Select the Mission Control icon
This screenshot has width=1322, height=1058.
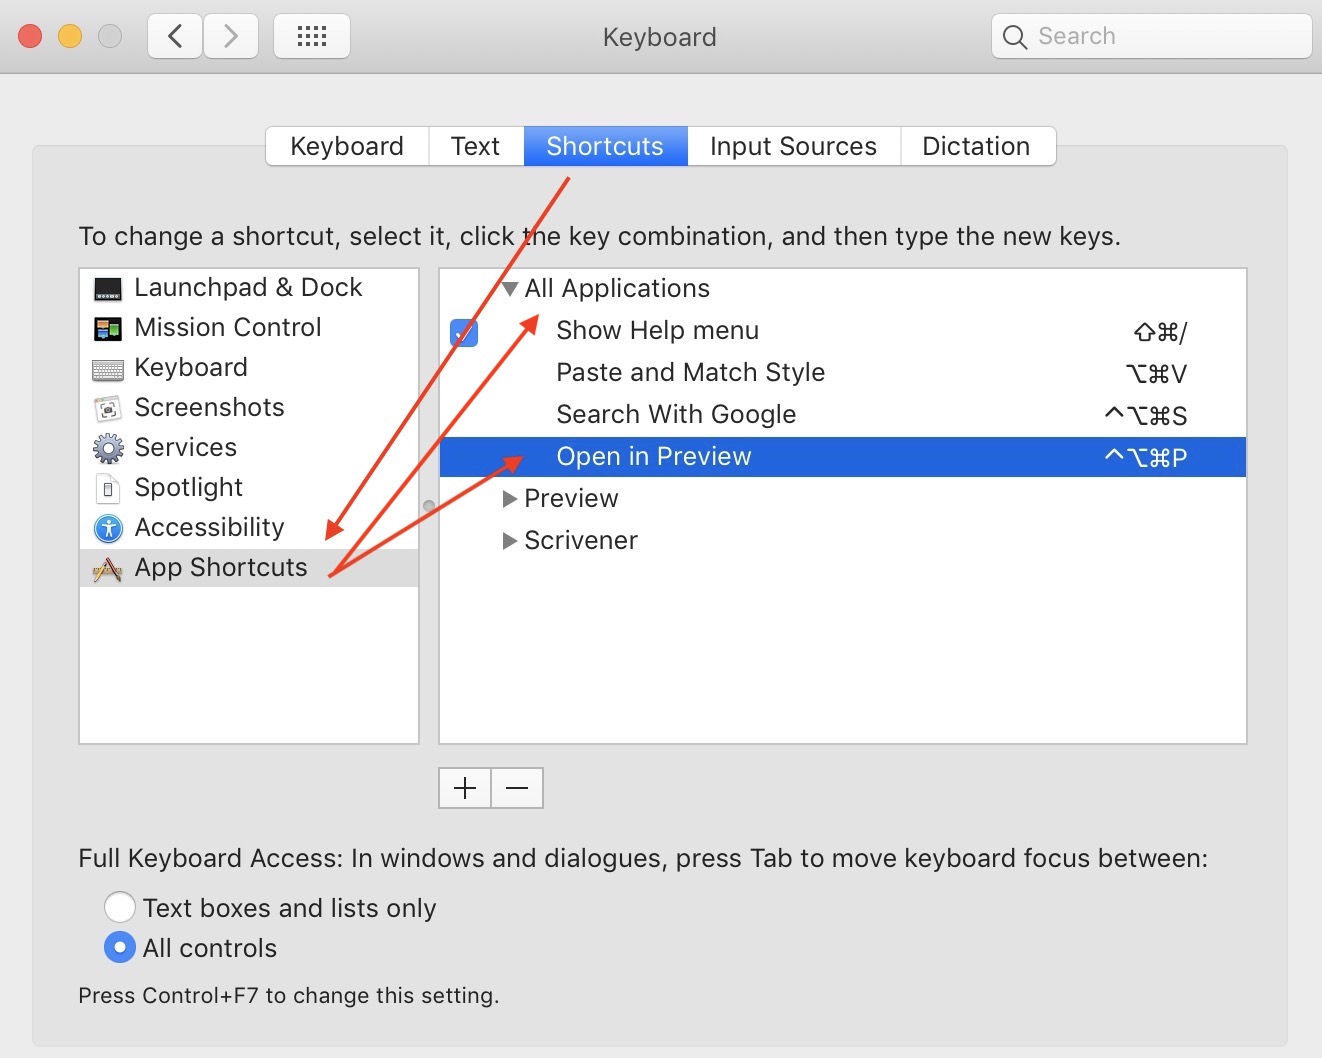point(107,329)
